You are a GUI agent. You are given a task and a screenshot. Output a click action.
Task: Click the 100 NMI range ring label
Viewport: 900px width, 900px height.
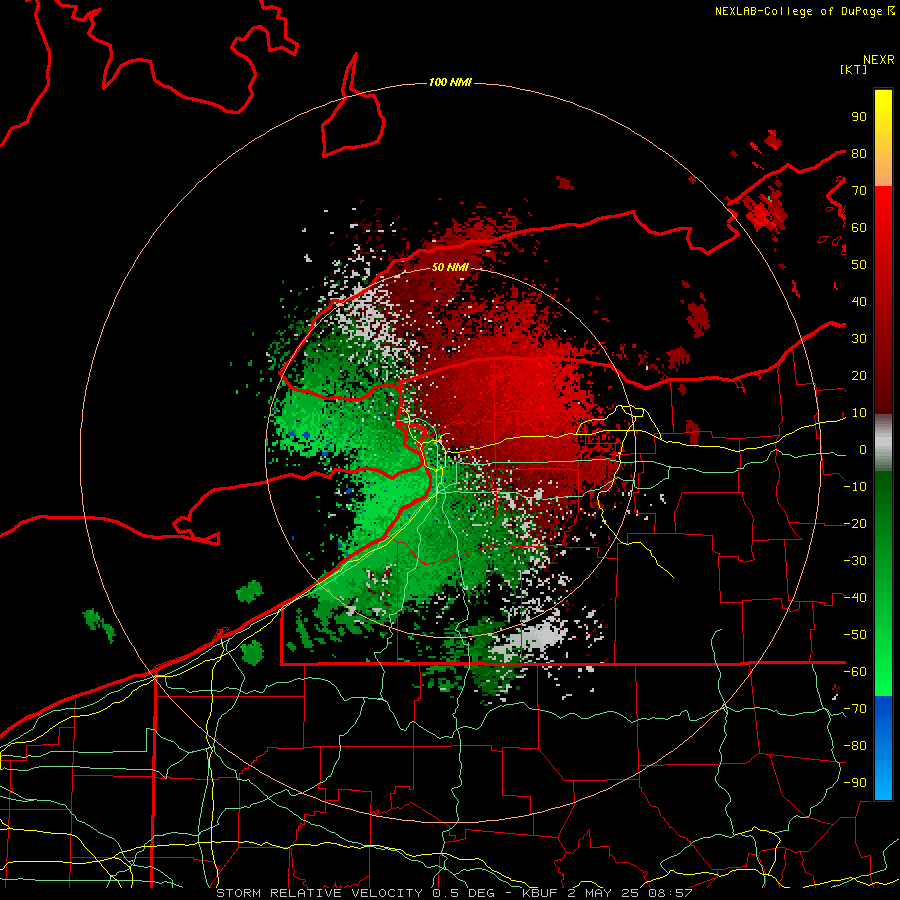click(450, 83)
